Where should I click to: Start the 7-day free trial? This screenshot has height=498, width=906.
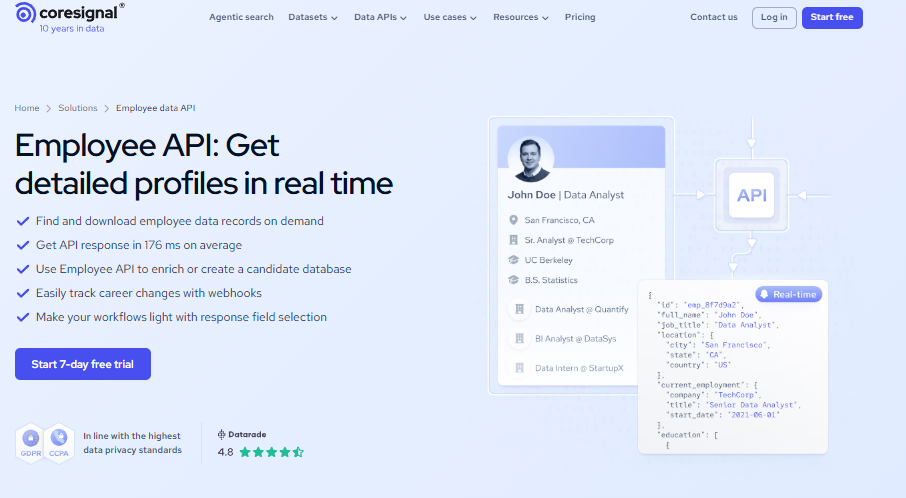coord(83,364)
